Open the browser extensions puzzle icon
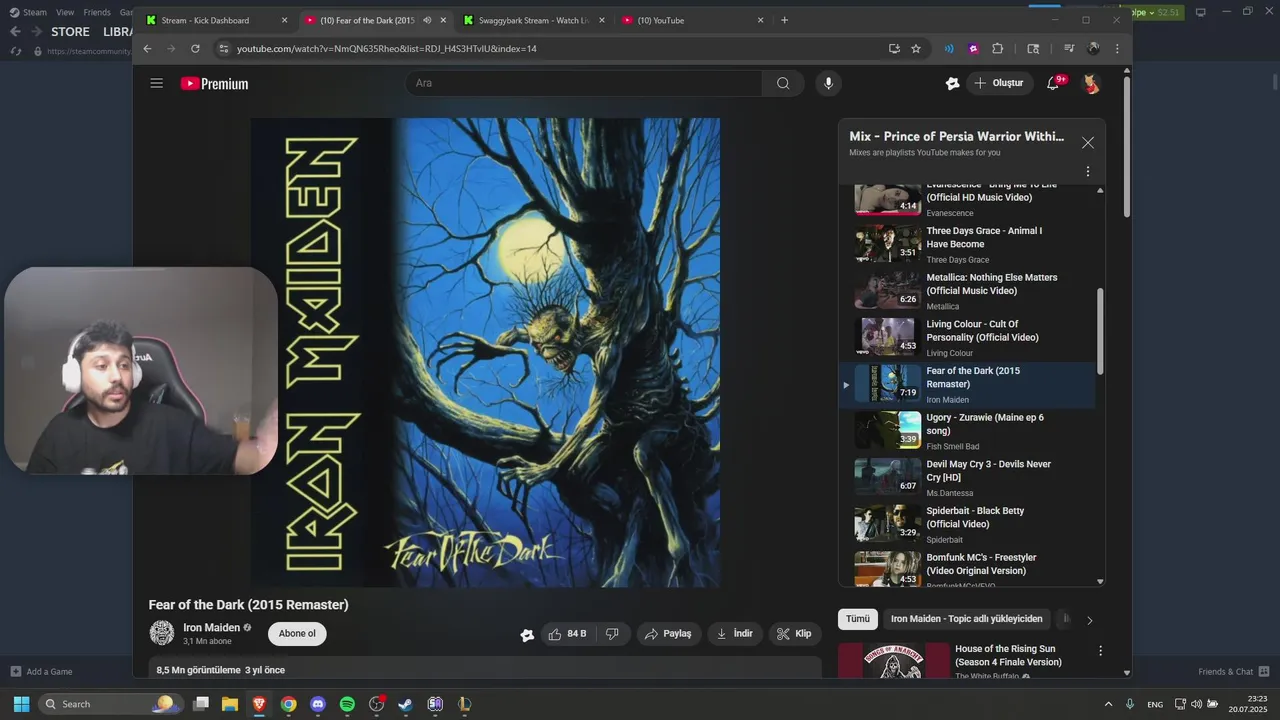 (997, 48)
